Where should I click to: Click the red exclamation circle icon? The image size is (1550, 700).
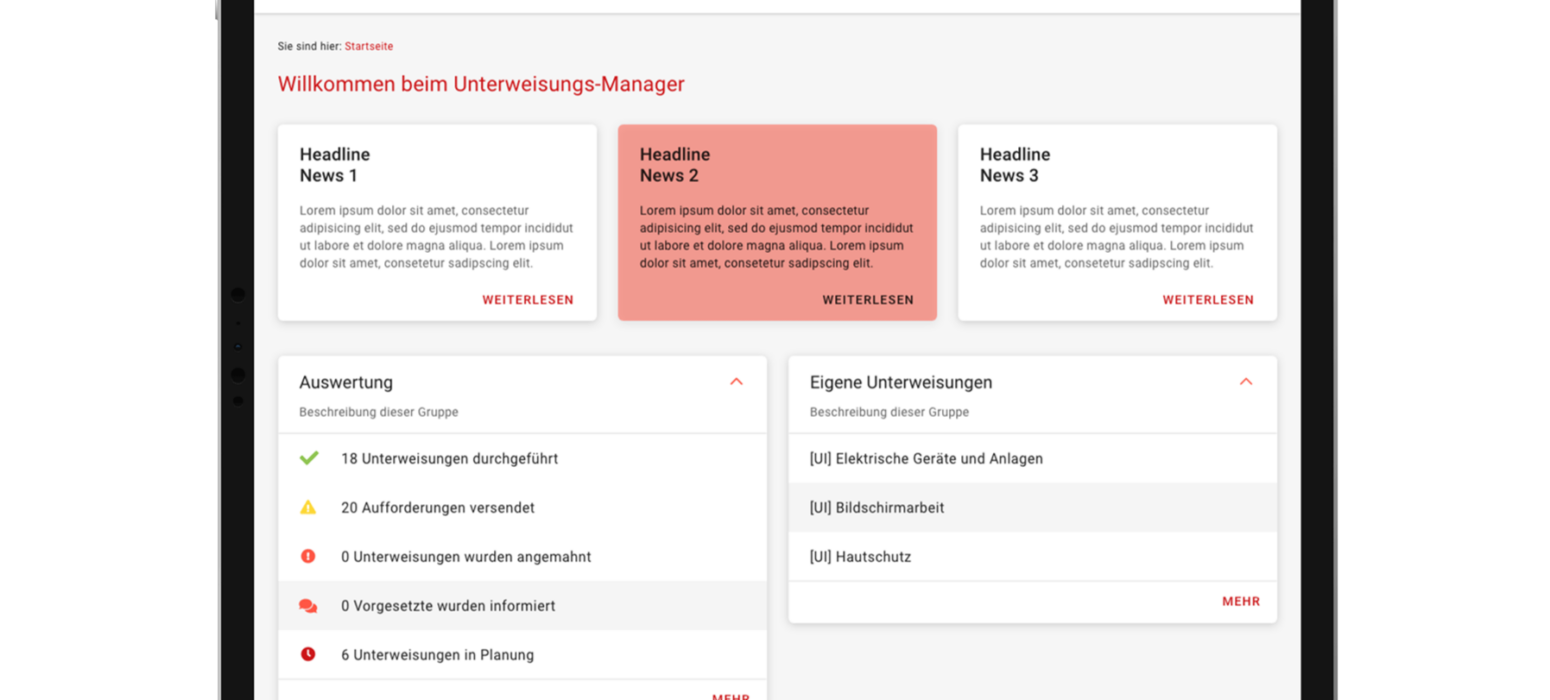308,556
